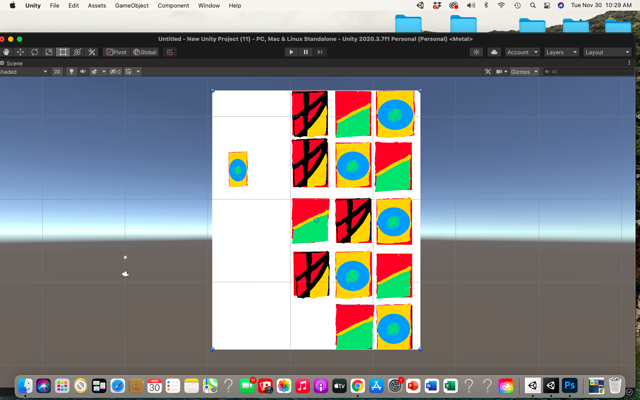
Task: Toggle scene audio mute
Action: click(x=82, y=72)
